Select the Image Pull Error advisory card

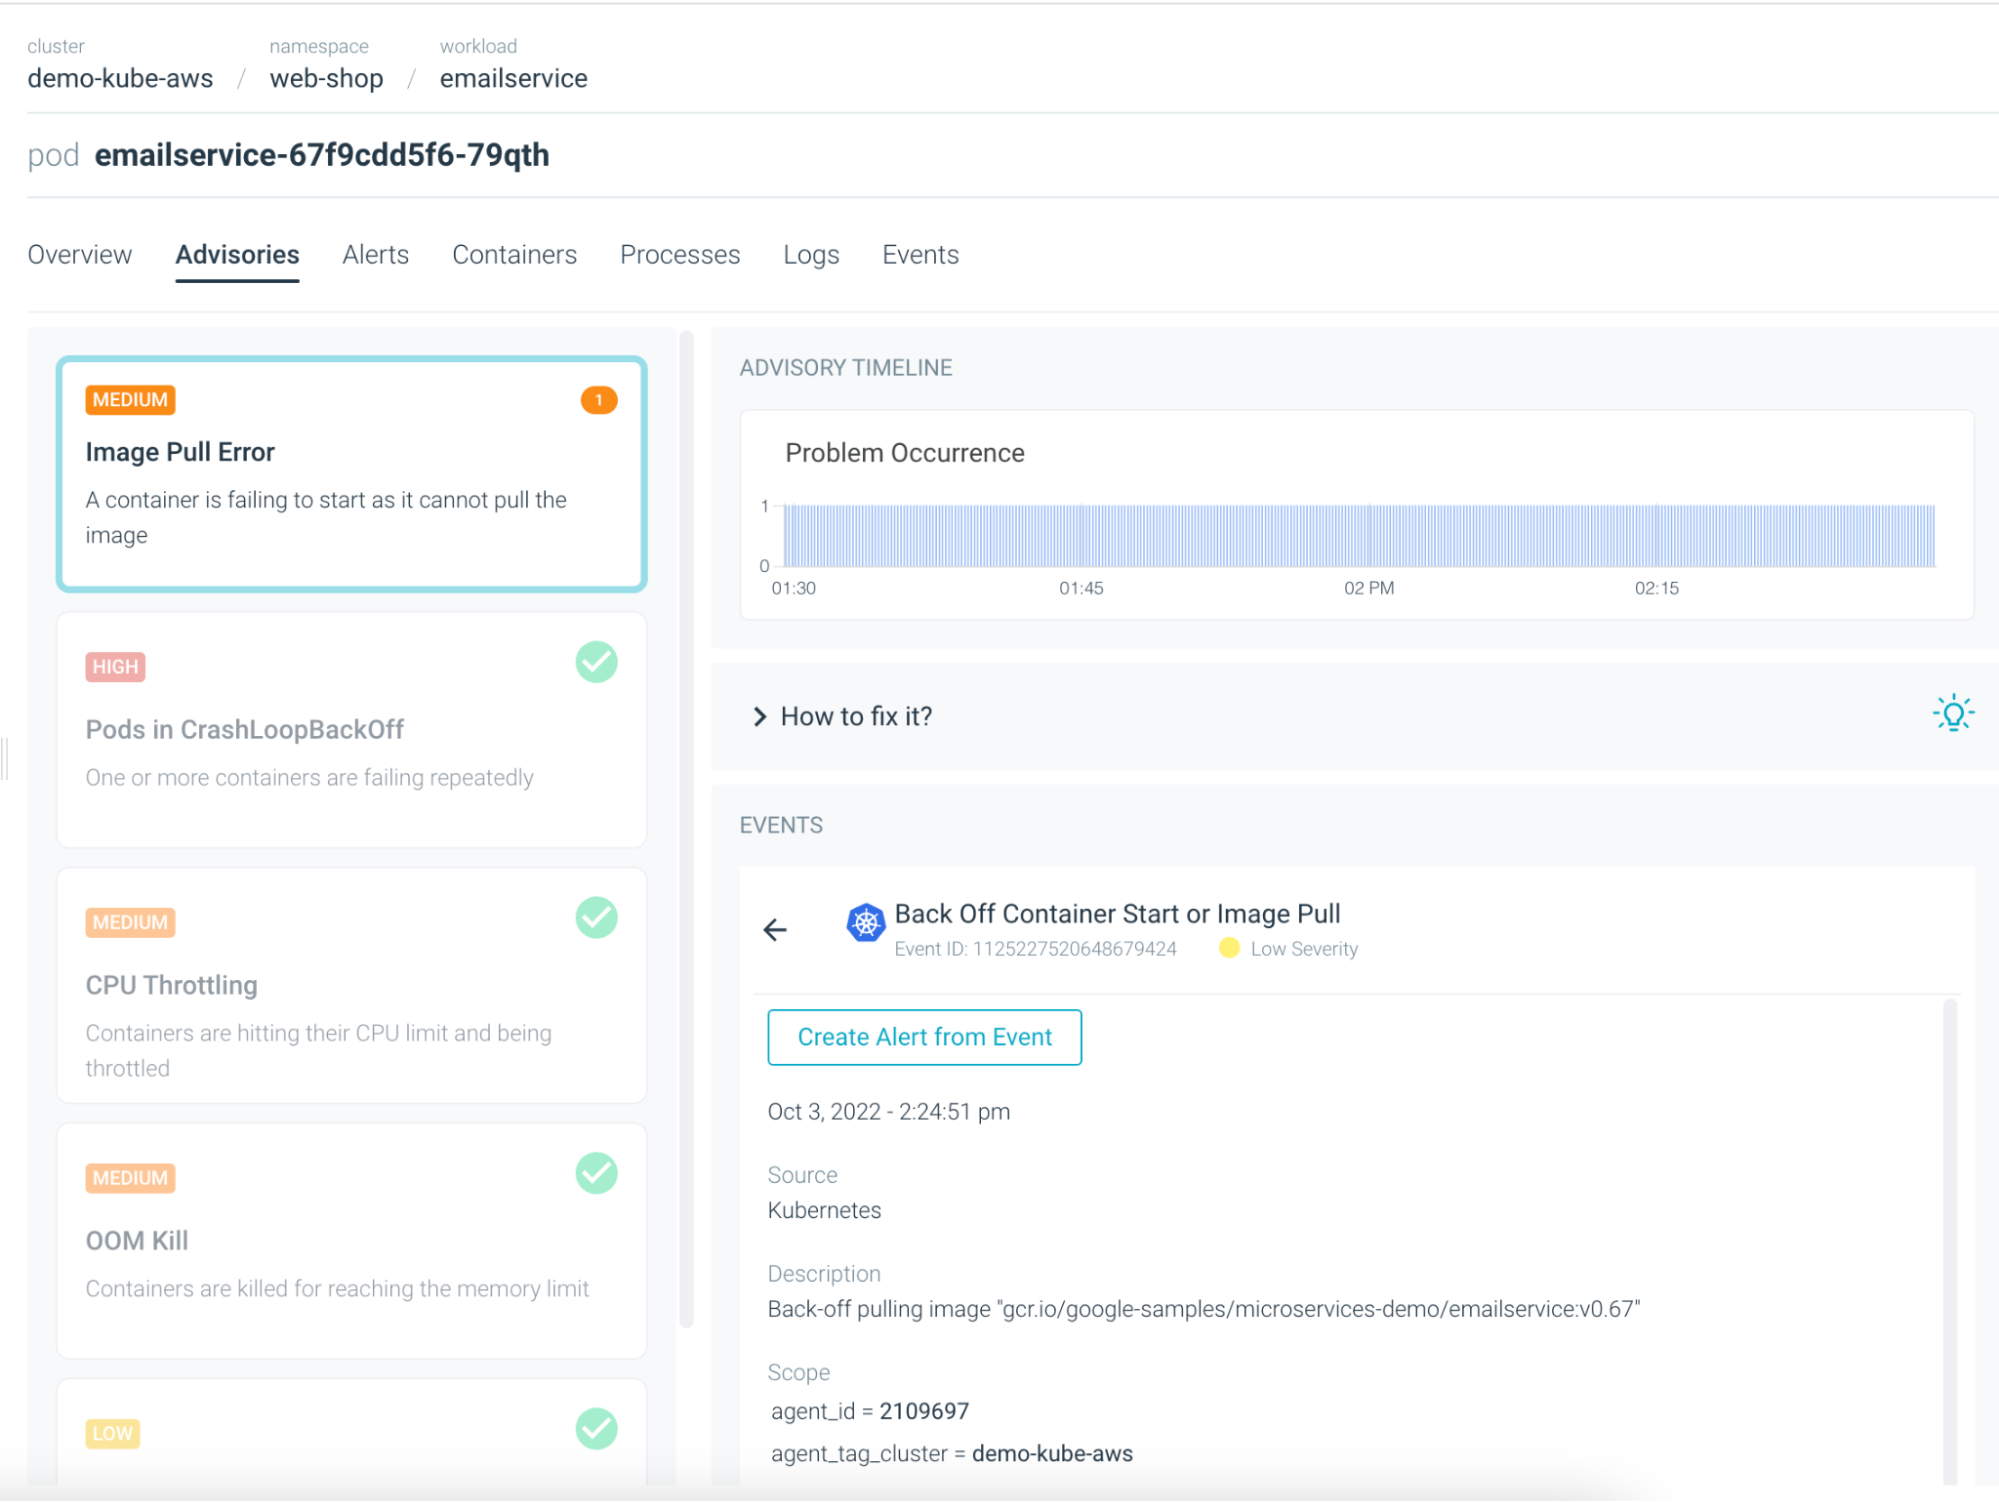(x=351, y=475)
